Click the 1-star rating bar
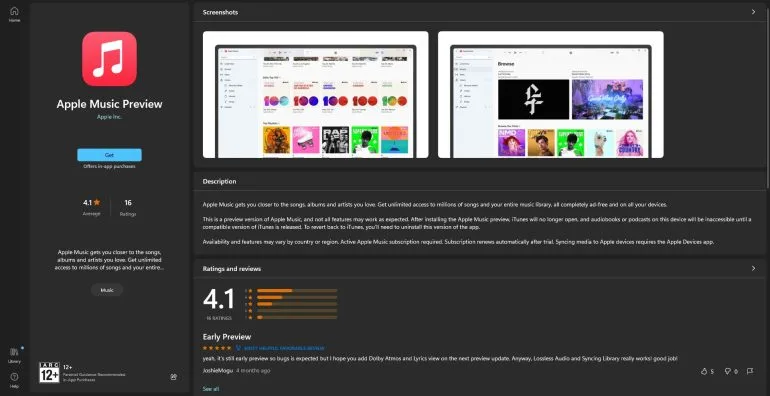This screenshot has width=770, height=396. coord(297,317)
